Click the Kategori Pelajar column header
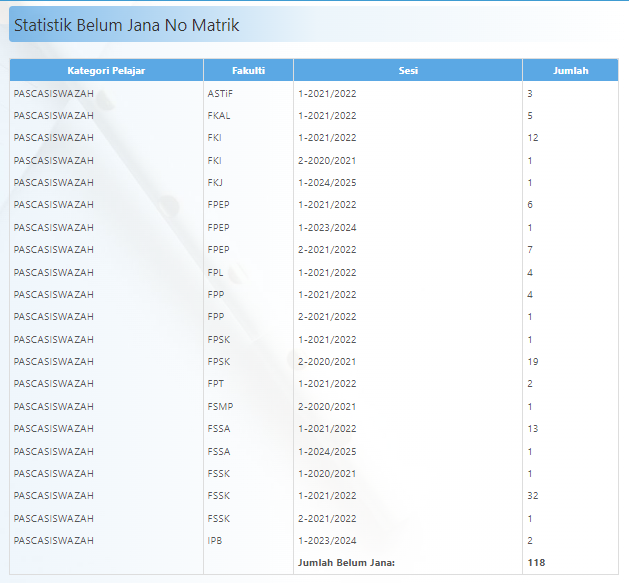Screen dimensions: 629x585 coord(106,71)
